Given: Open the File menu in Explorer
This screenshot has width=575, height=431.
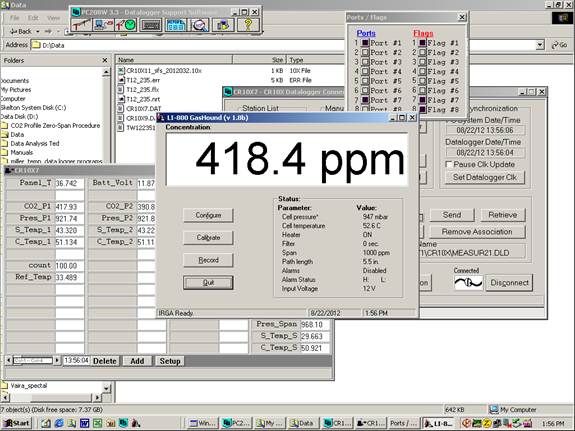Looking at the screenshot, I should (x=15, y=18).
